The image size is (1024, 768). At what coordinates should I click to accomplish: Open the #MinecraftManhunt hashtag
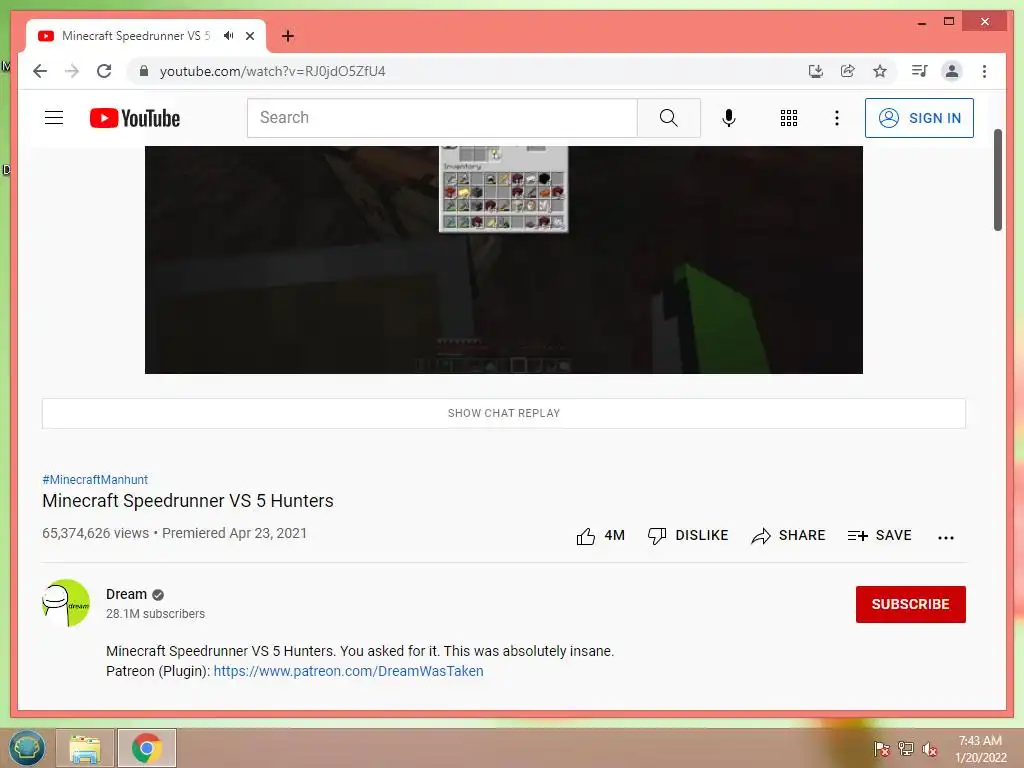pos(95,479)
